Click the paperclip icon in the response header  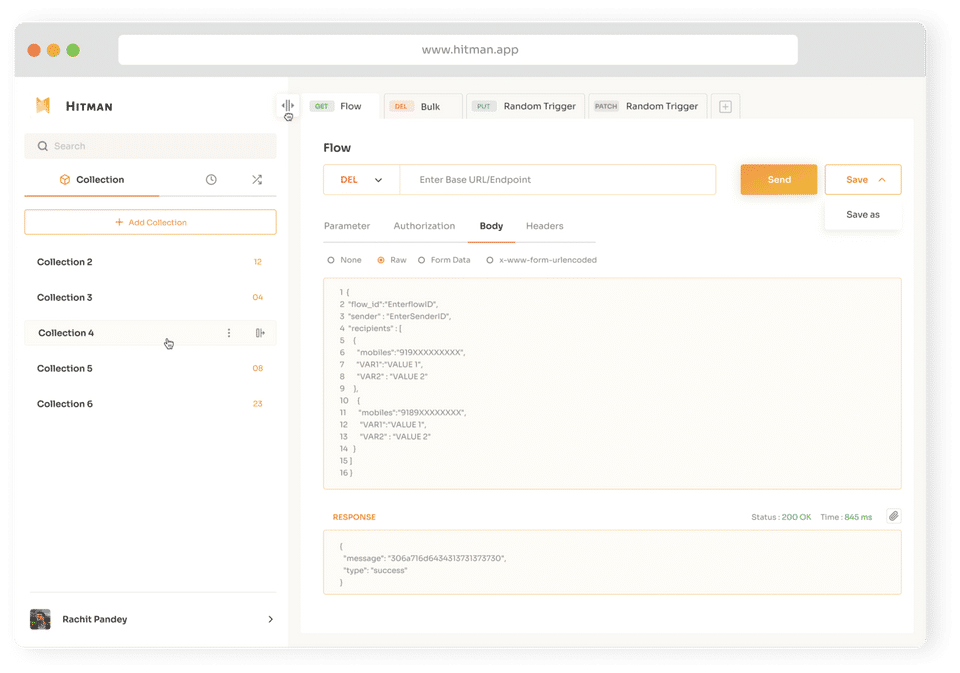[894, 516]
